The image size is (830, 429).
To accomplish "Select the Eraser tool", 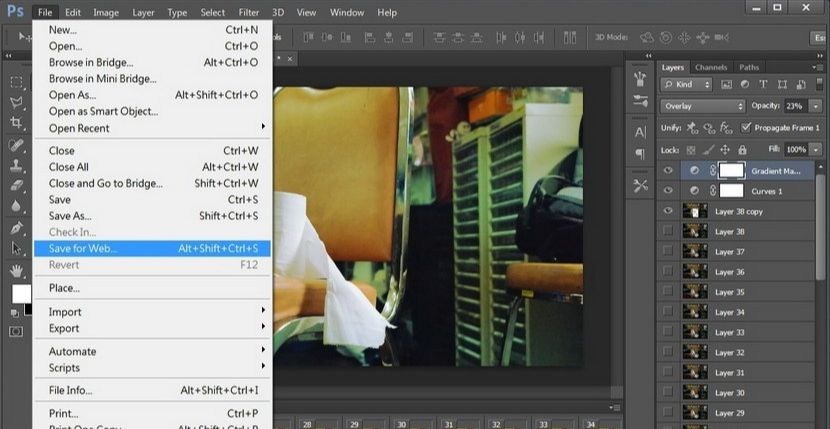I will [x=16, y=185].
